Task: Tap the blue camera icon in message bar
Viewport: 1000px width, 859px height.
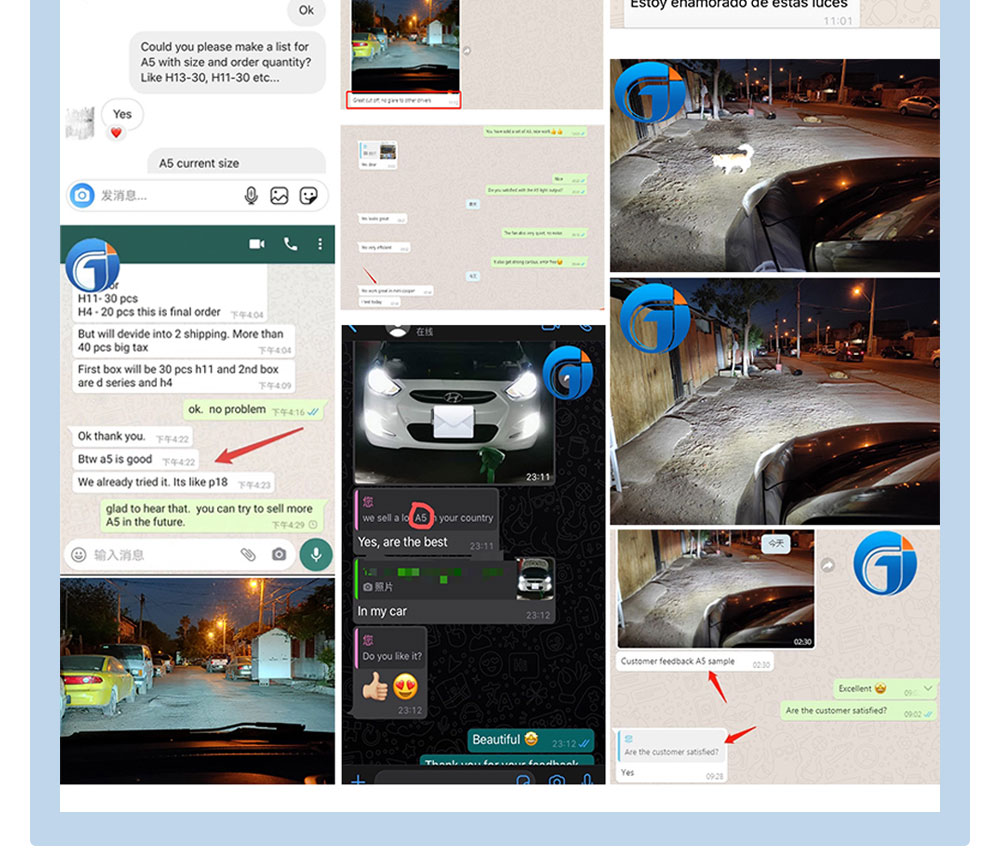Action: point(82,195)
